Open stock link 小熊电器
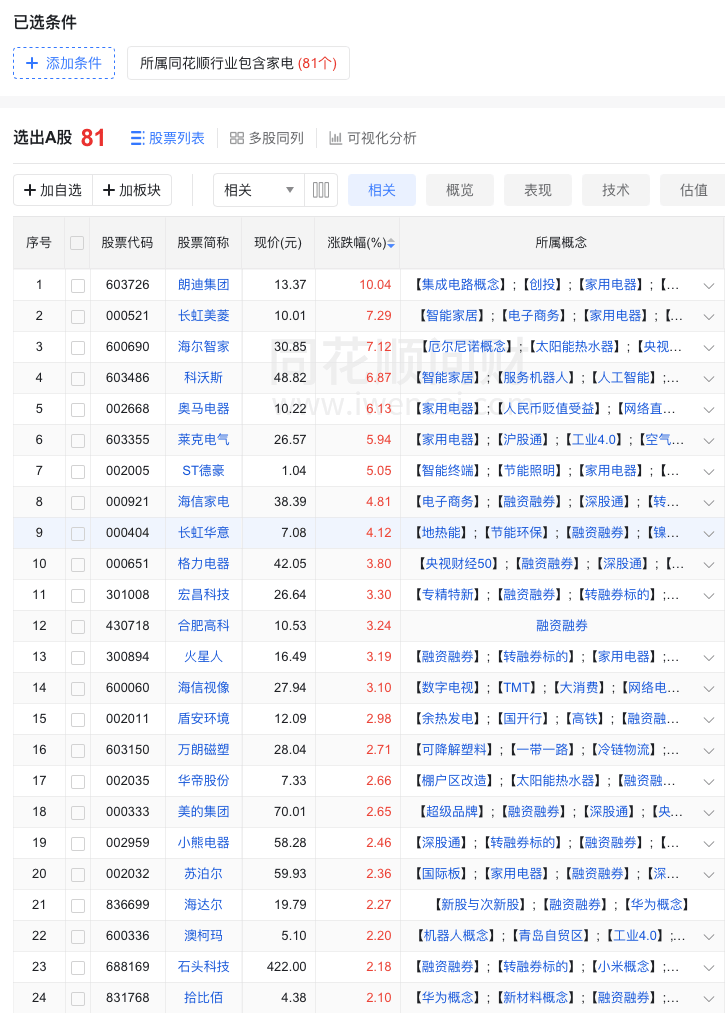 coord(204,842)
